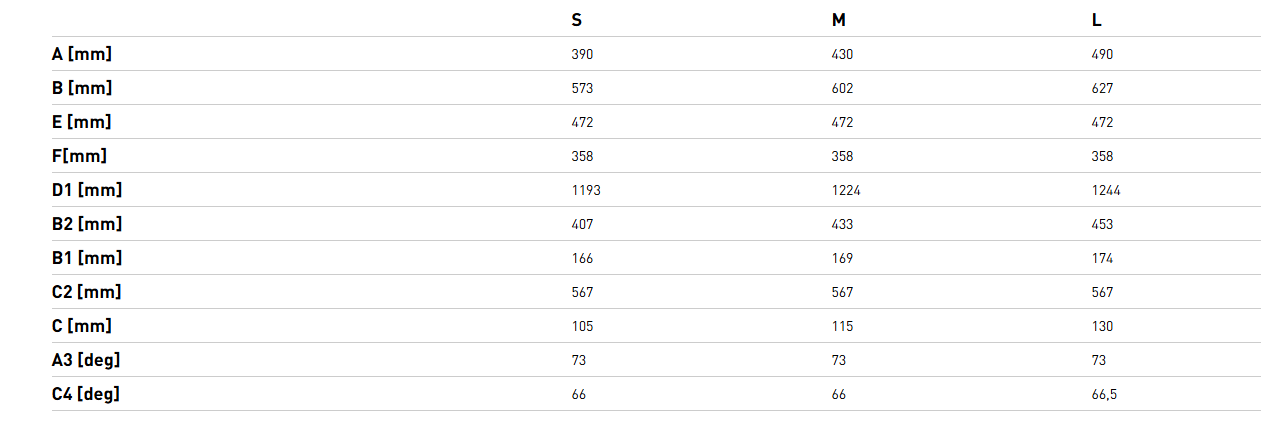This screenshot has height=430, width=1261.
Task: Select the B [mm] row label
Action: [82, 88]
